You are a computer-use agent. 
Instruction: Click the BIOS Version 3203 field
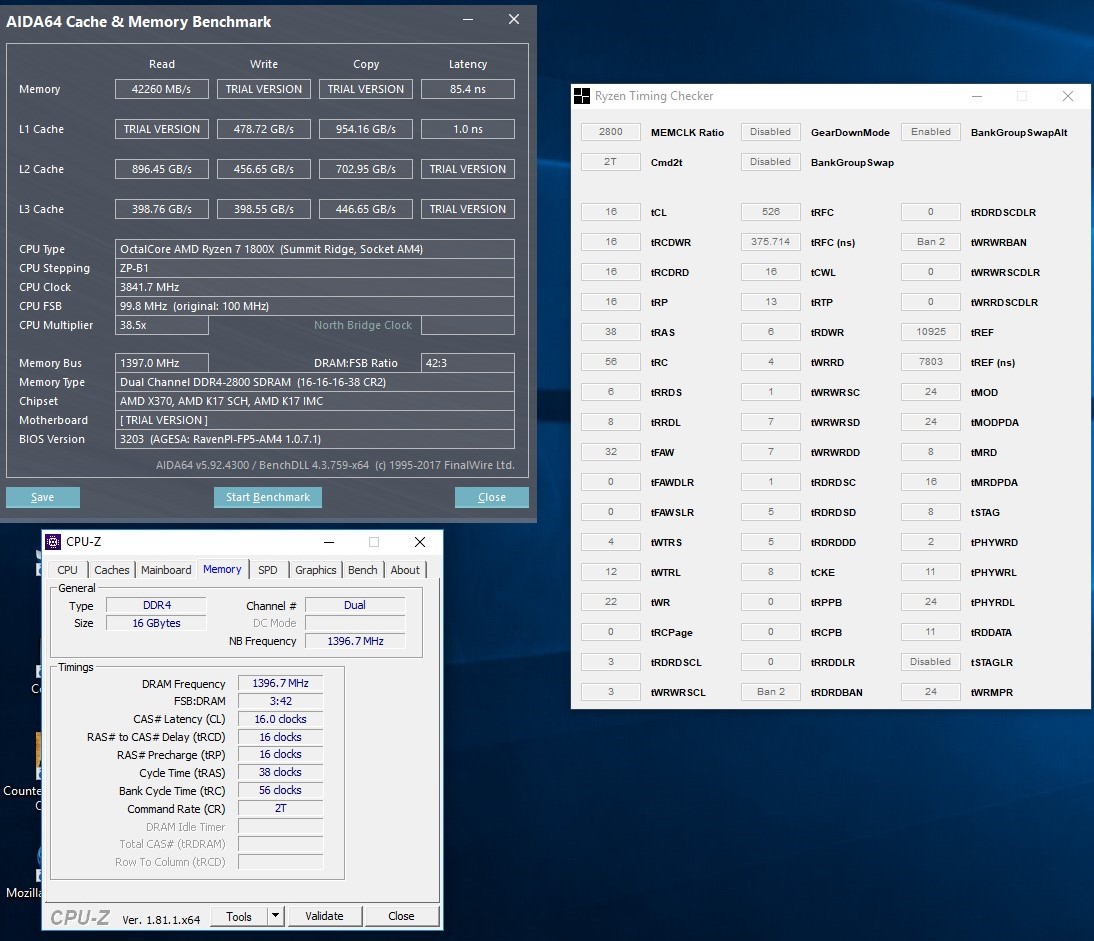(x=315, y=439)
